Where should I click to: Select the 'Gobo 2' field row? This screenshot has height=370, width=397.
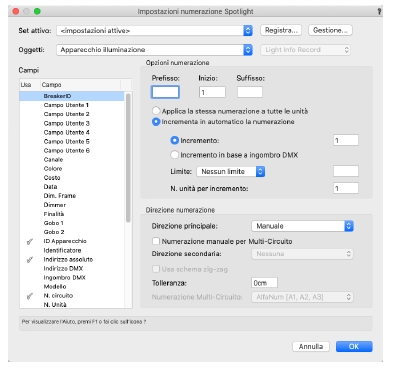coord(72,232)
